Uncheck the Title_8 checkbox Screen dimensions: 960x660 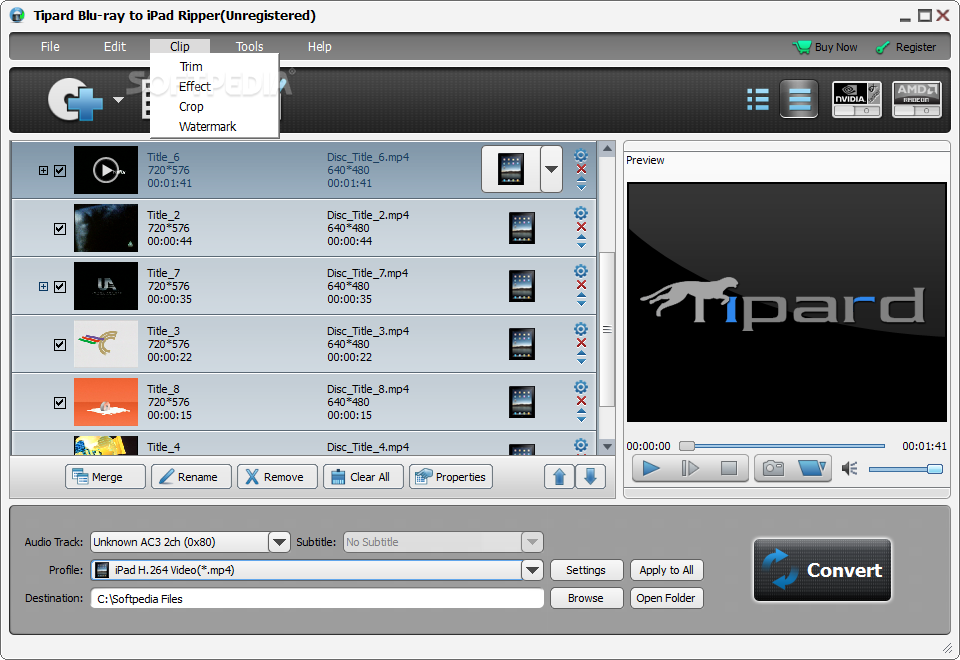60,403
